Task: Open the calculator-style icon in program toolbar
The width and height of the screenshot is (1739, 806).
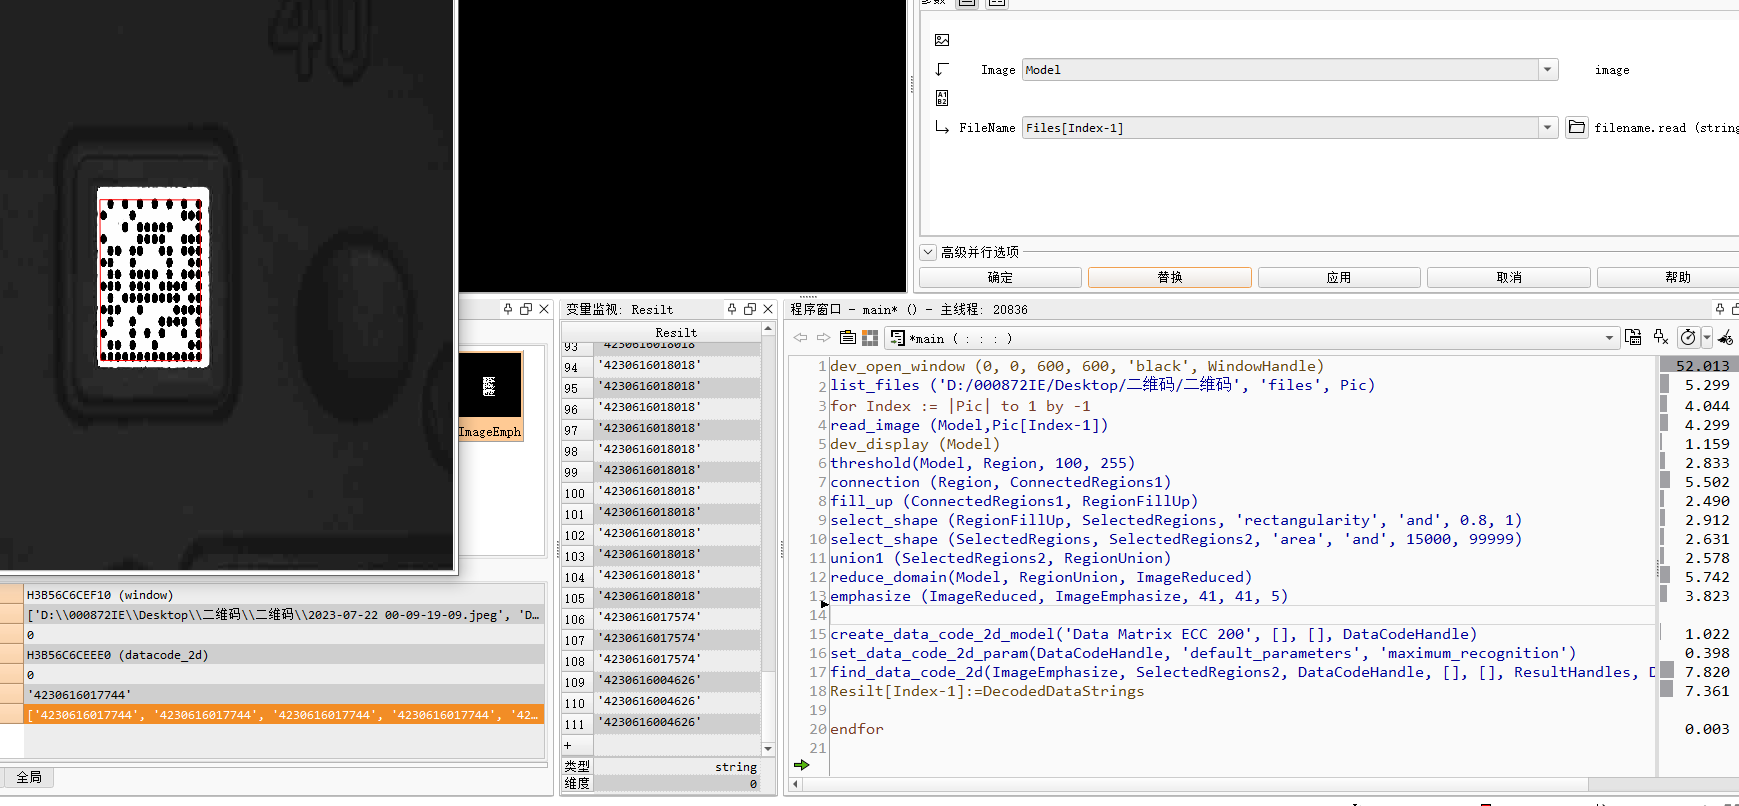Action: click(1633, 337)
